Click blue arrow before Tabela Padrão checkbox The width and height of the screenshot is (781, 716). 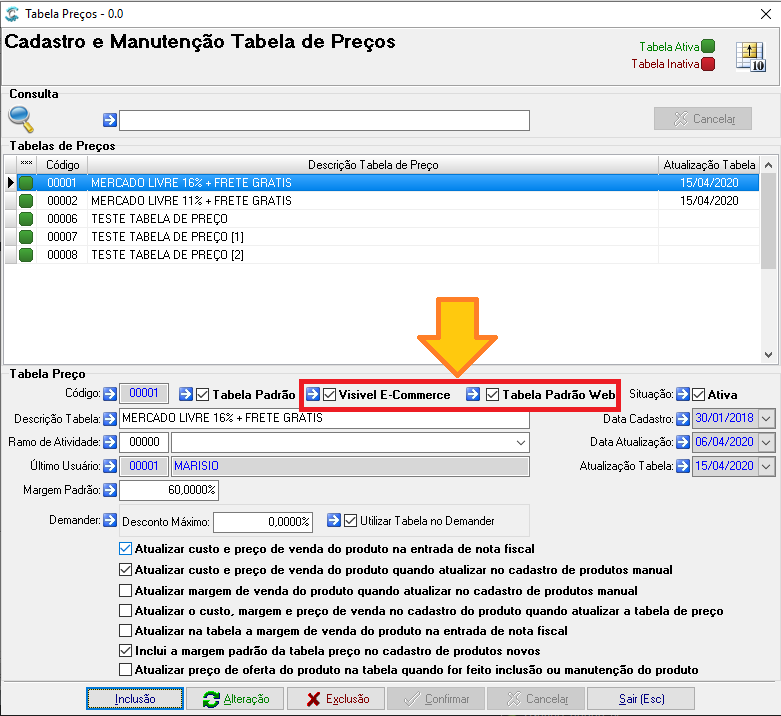pos(186,394)
